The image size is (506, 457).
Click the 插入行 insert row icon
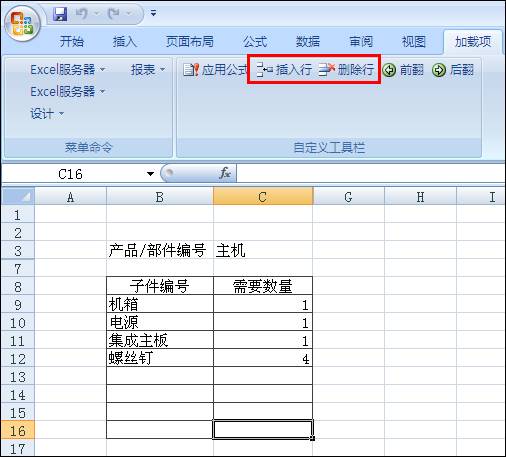click(264, 70)
